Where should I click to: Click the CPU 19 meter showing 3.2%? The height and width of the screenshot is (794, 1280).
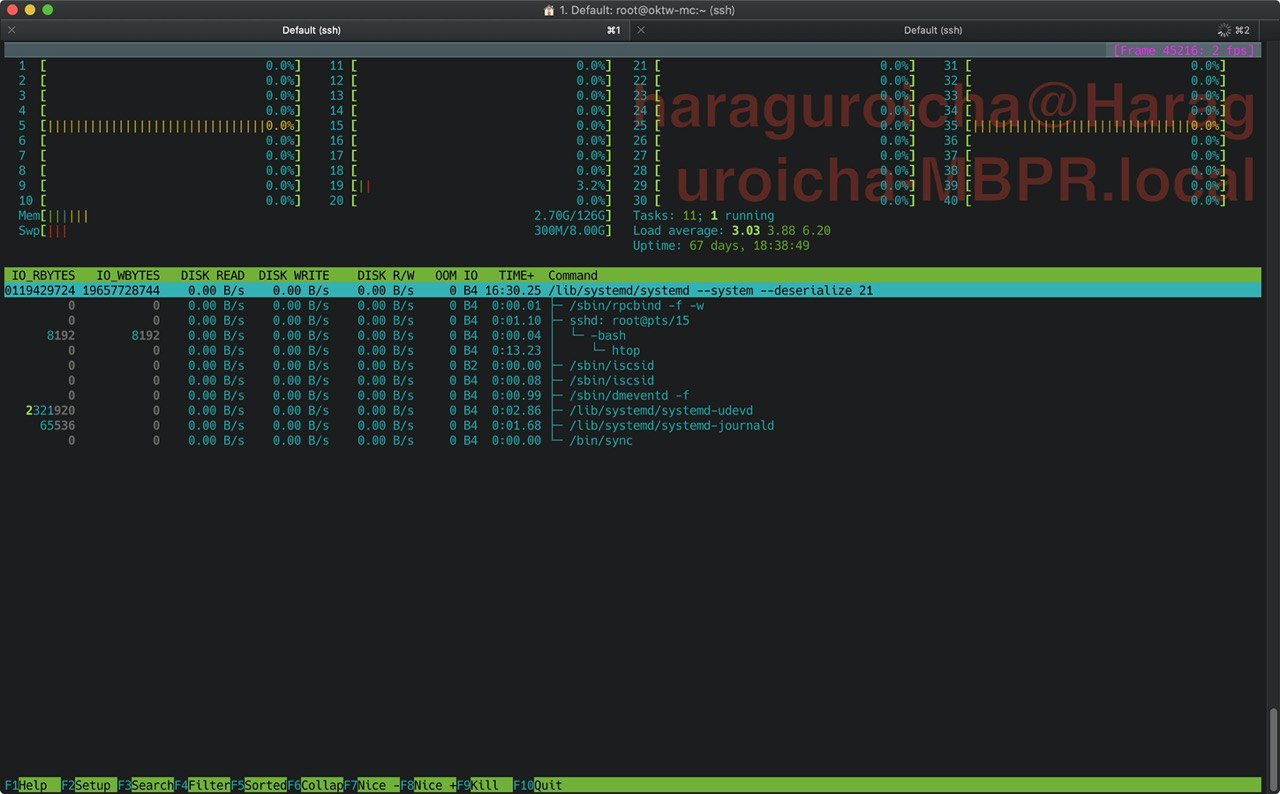pos(470,185)
